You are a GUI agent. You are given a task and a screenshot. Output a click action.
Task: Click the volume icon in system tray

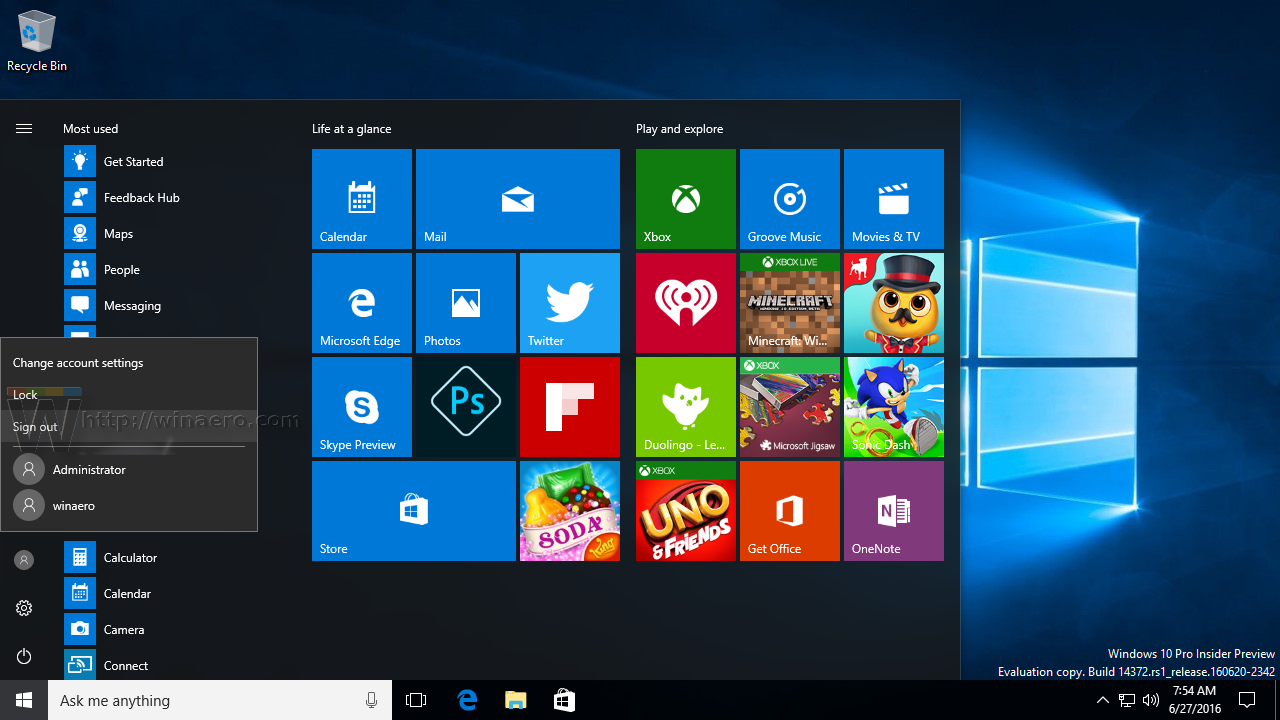coord(1151,700)
